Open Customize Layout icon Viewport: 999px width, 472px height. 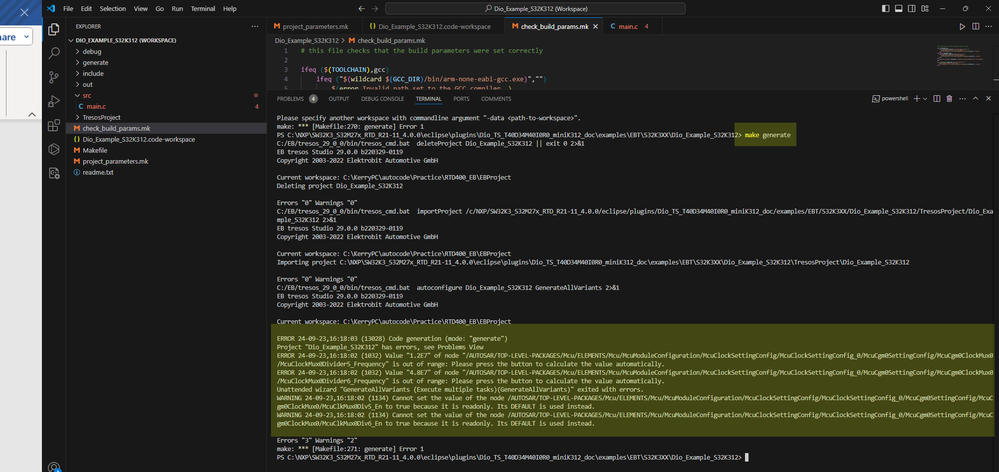tap(923, 8)
